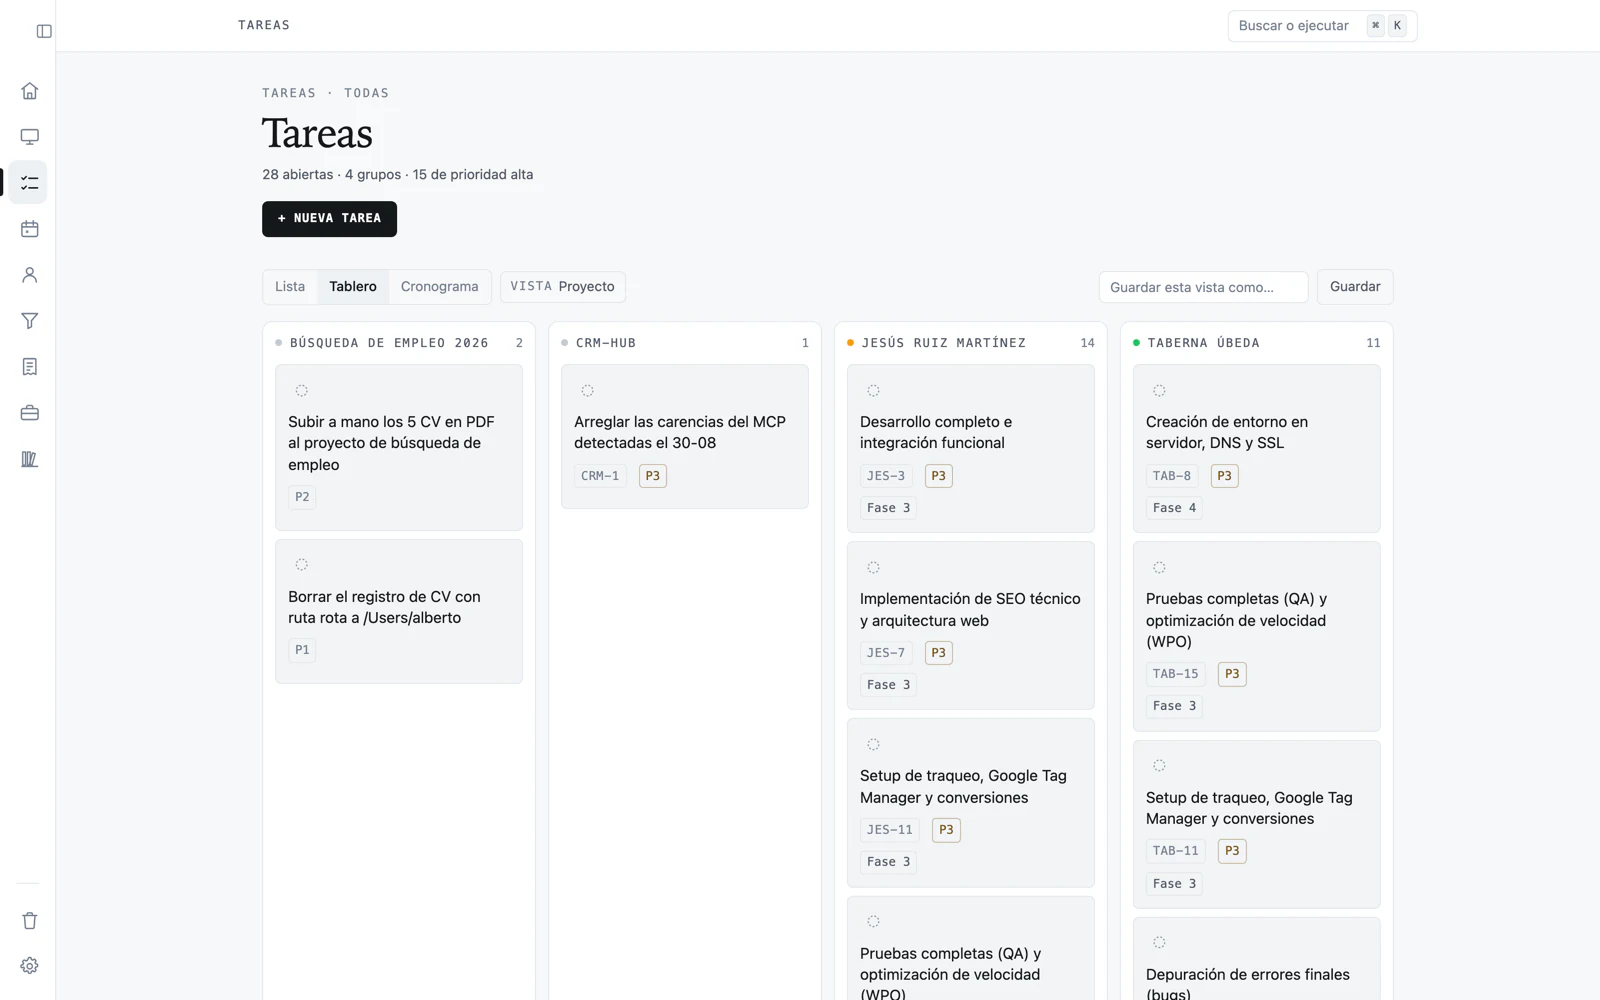Image resolution: width=1600 pixels, height=1000 pixels.
Task: Click the TAB-15 task ID tag
Action: point(1175,674)
